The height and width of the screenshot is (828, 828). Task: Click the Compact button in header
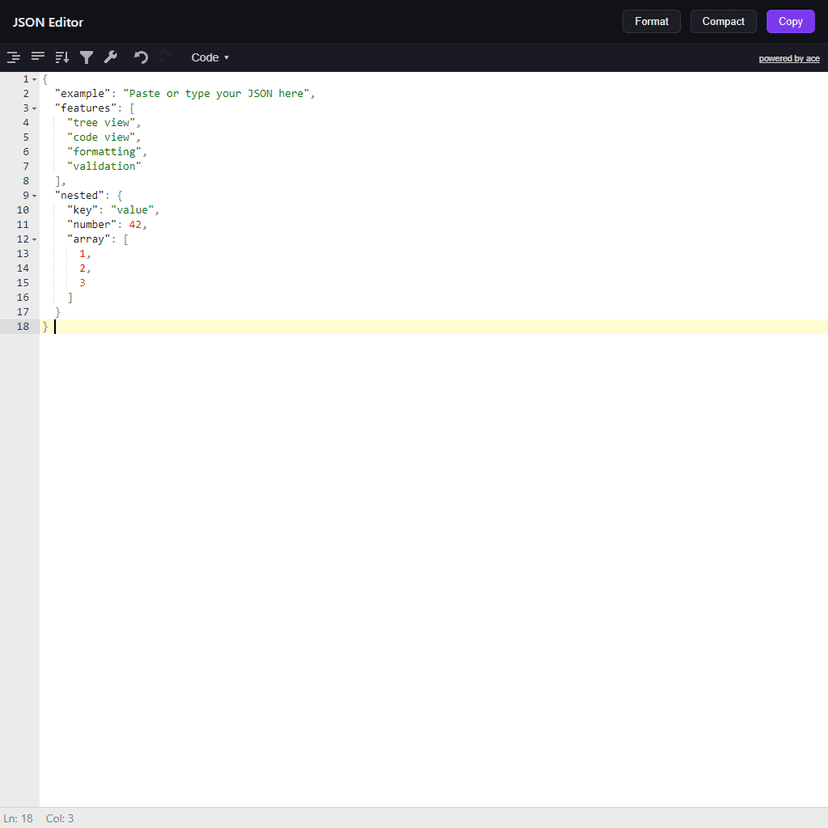coord(723,21)
